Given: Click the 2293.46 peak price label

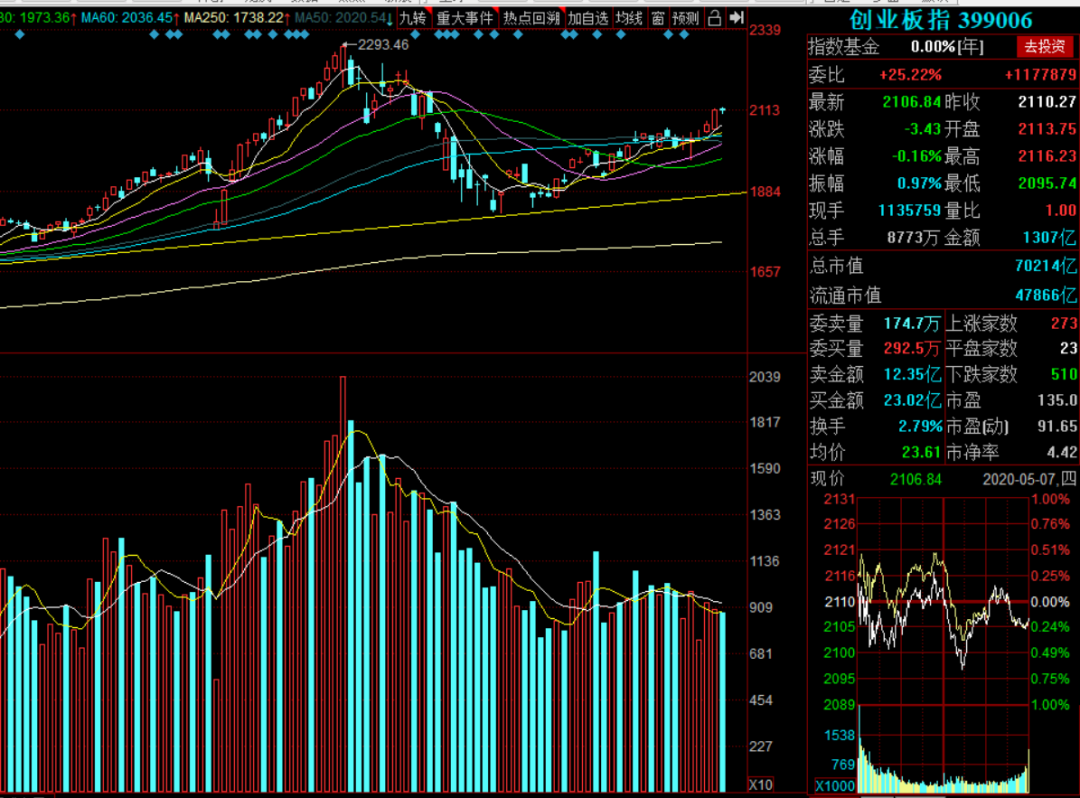Looking at the screenshot, I should coord(383,45).
